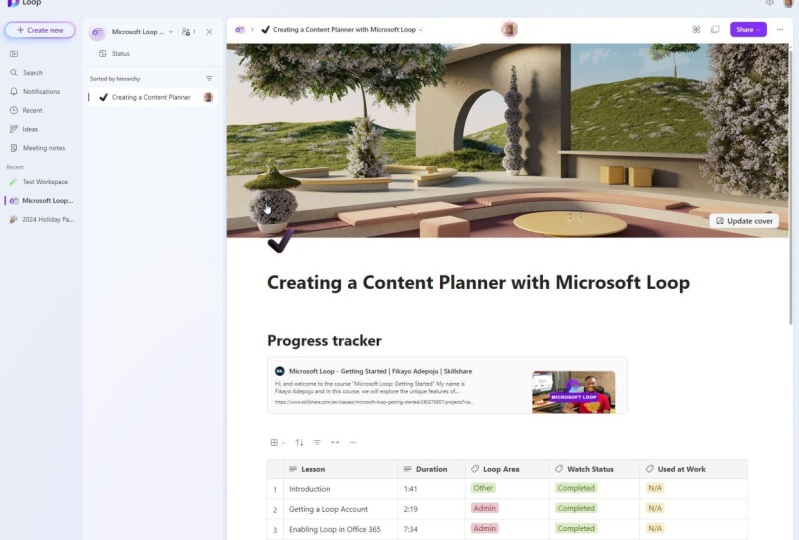This screenshot has height=540, width=799.
Task: Click the Skillshare course thumbnail image
Action: tap(573, 392)
